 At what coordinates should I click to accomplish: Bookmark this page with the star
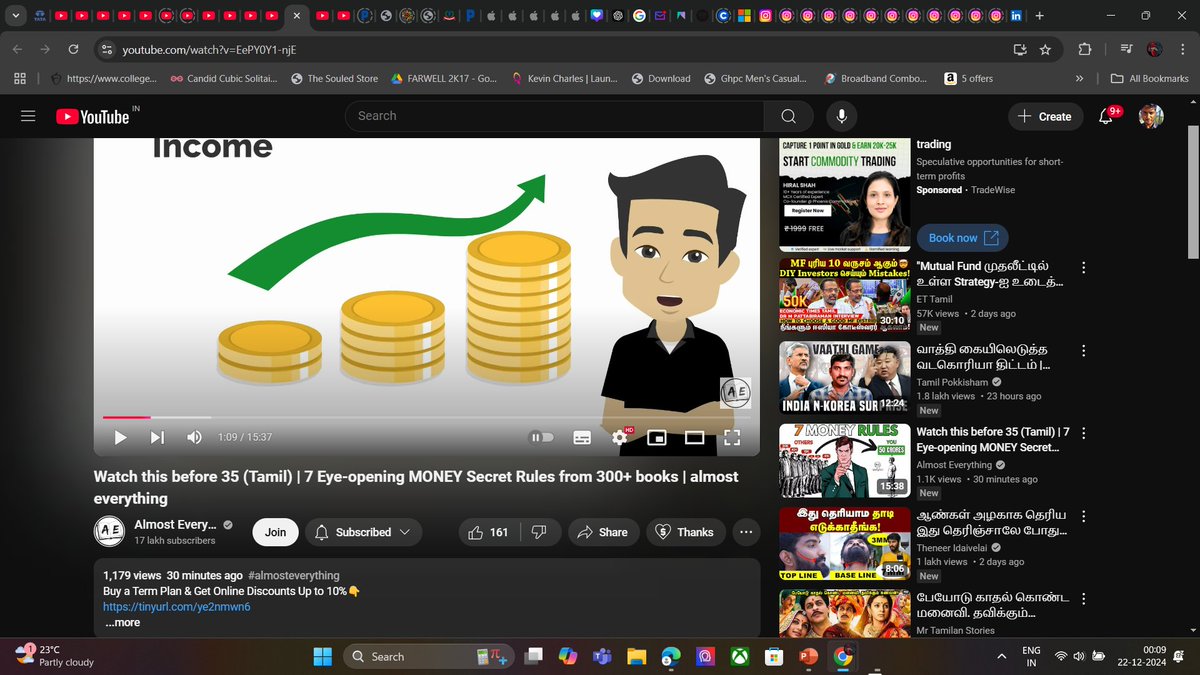(1045, 49)
